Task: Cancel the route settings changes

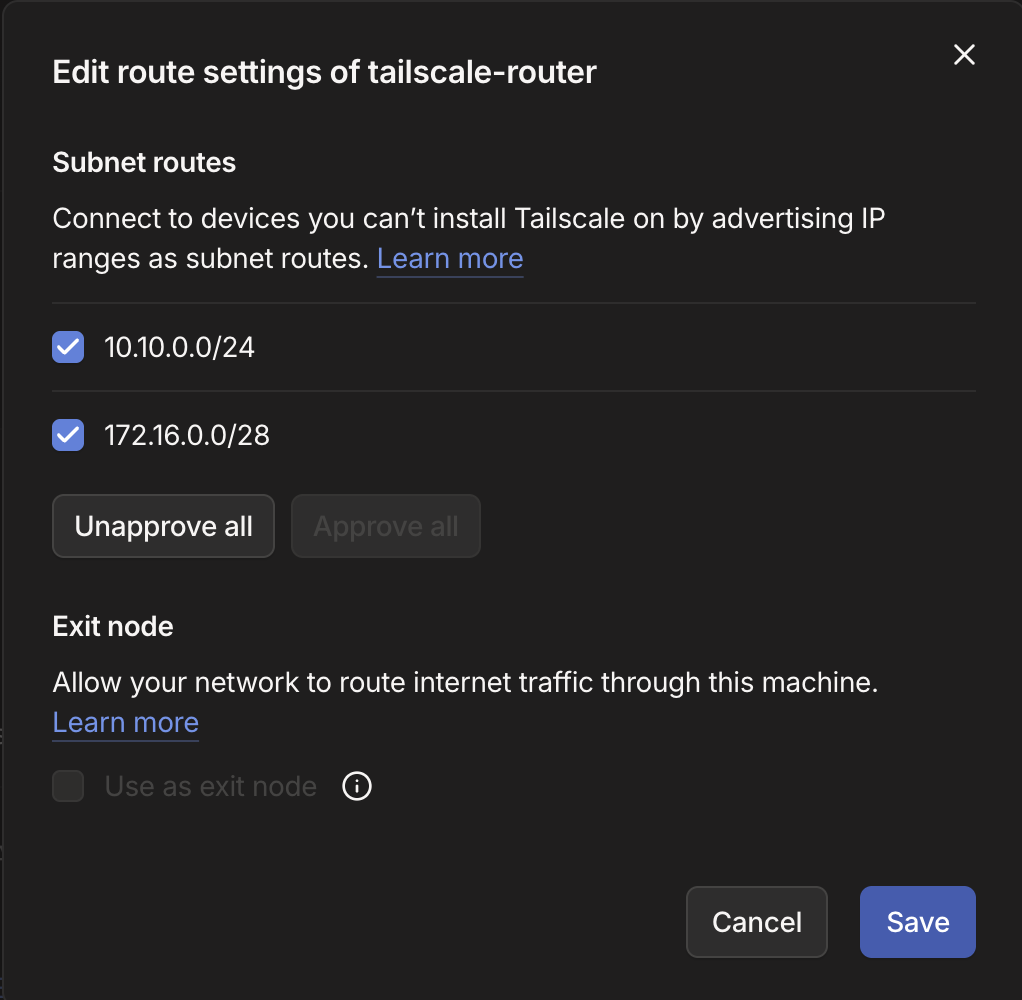Action: [756, 922]
